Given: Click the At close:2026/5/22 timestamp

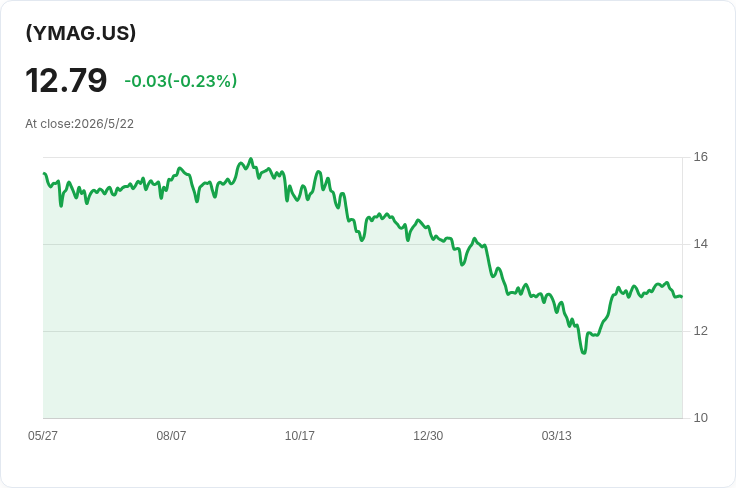Looking at the screenshot, I should click(79, 124).
